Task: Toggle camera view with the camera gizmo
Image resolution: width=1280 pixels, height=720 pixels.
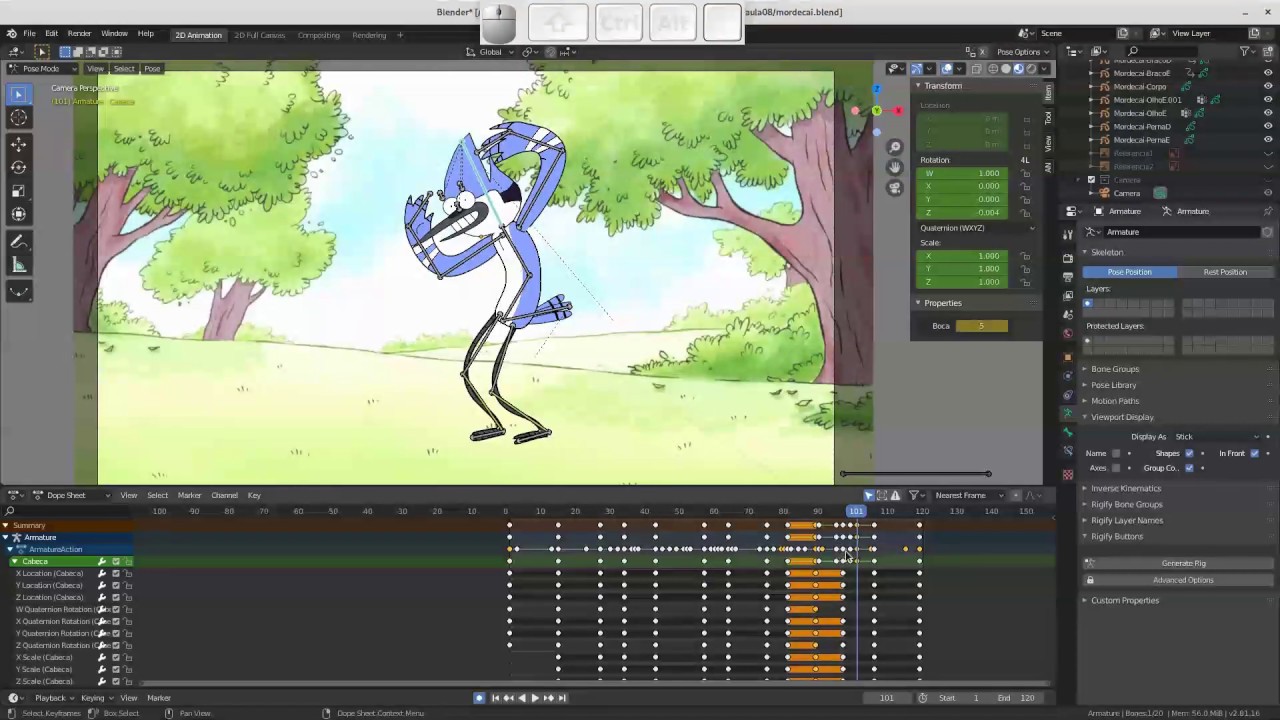Action: [x=895, y=187]
